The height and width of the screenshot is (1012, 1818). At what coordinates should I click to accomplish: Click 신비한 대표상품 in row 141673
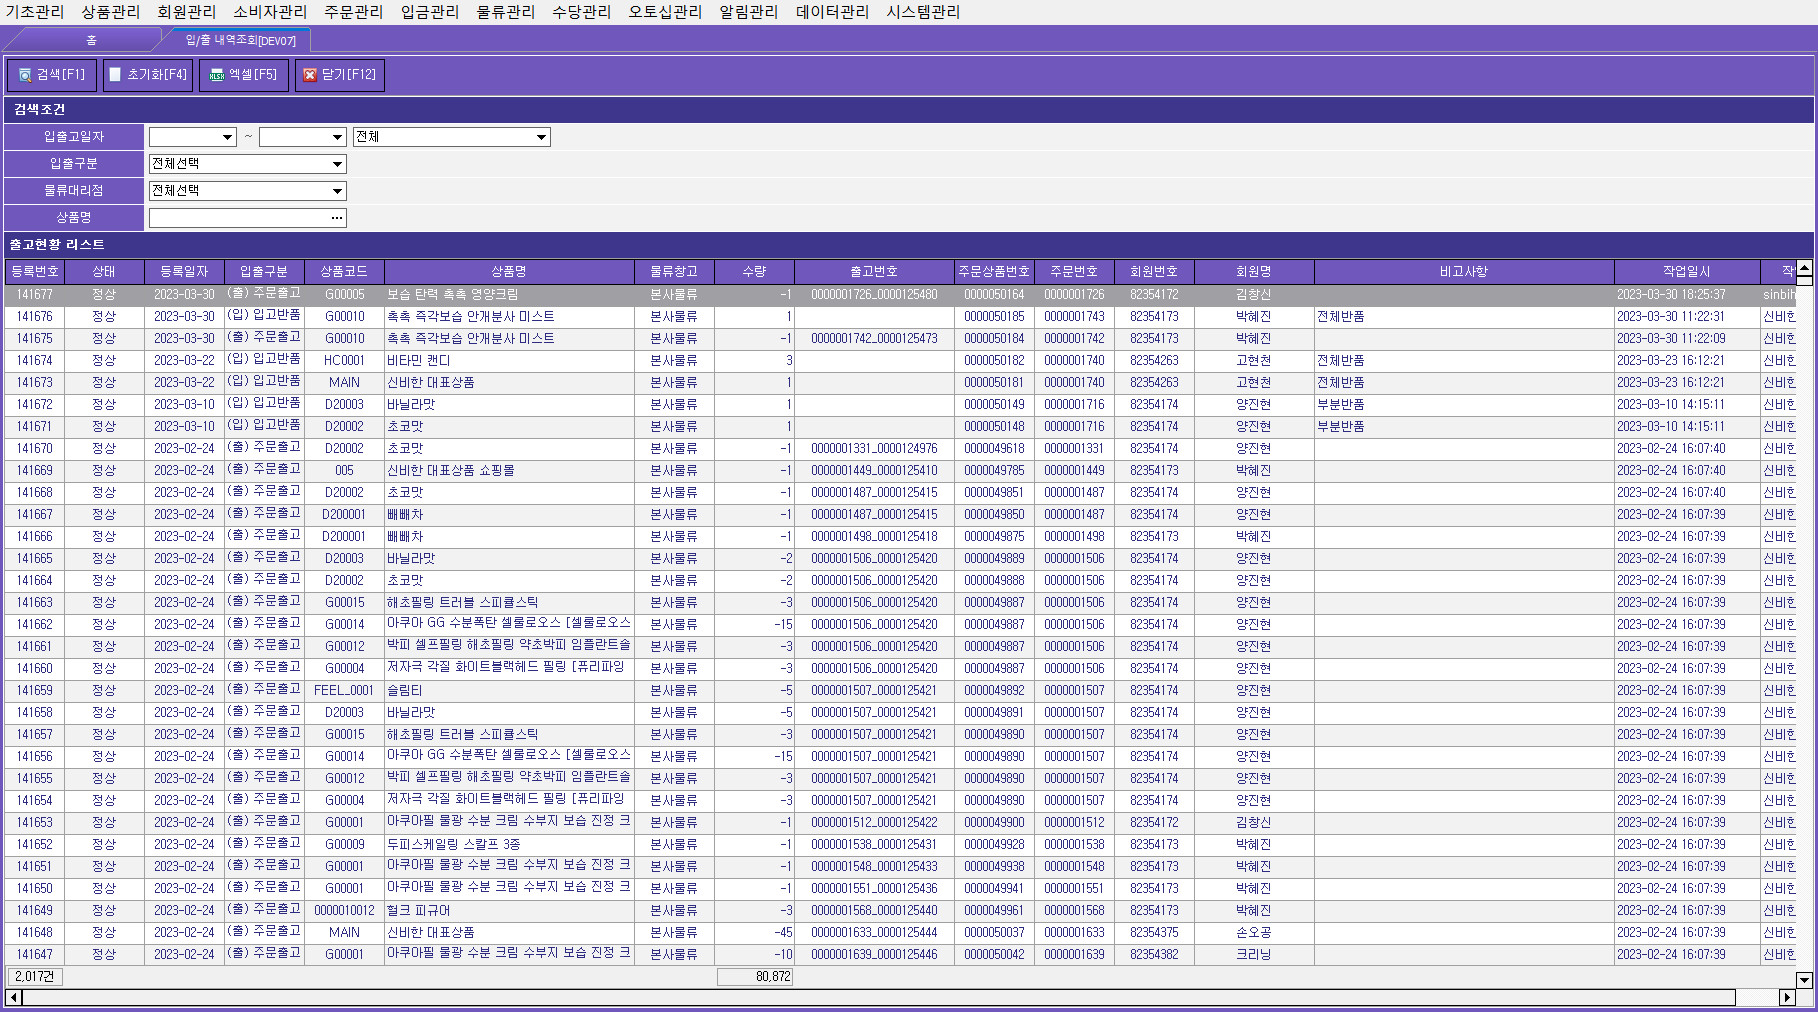coord(431,383)
